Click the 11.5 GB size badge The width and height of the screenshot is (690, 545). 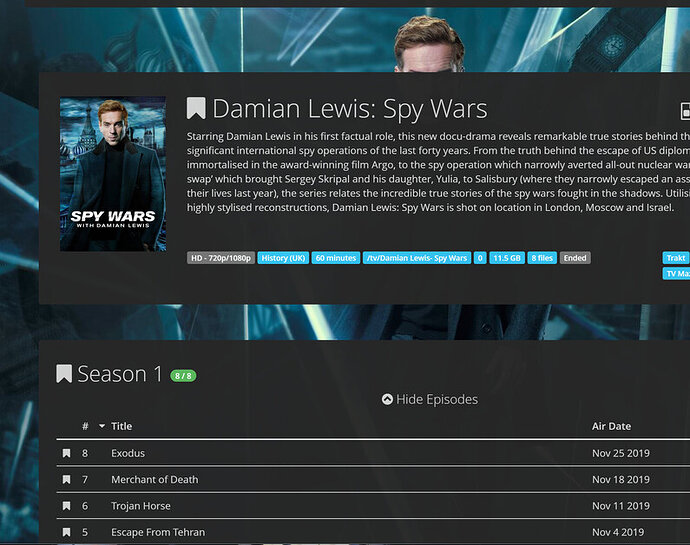507,258
